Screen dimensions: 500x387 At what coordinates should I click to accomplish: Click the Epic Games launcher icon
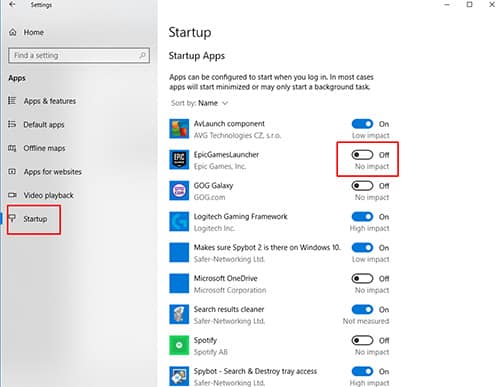(x=179, y=160)
